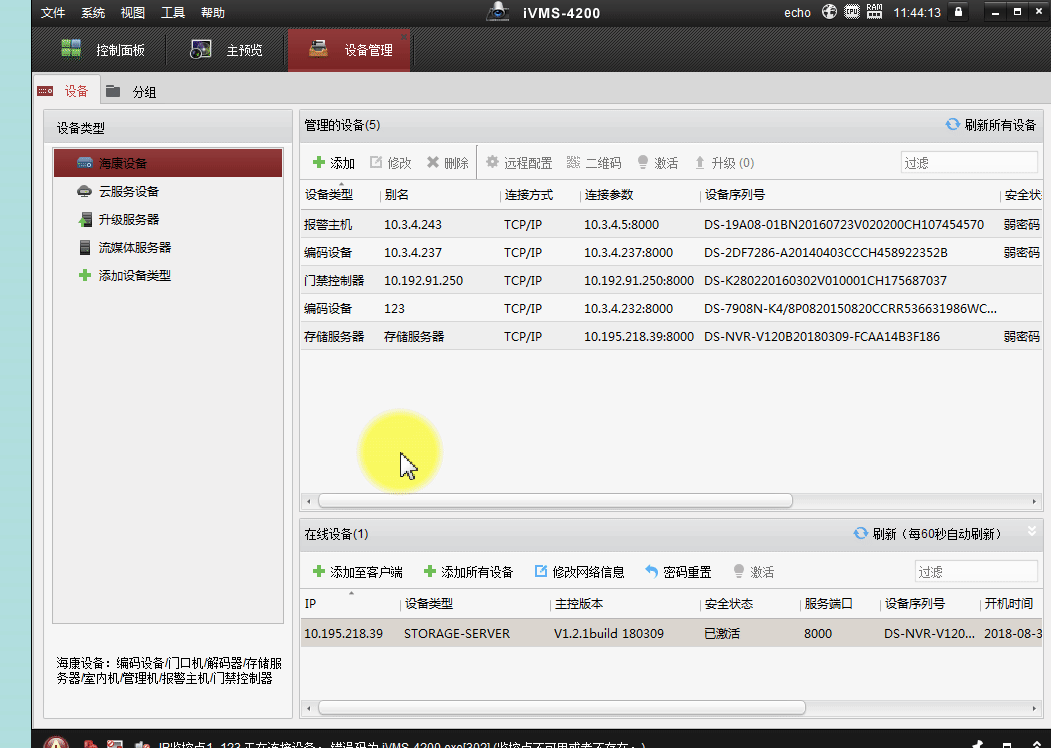This screenshot has width=1051, height=748.
Task: Click 添加至客户端 in the online devices panel
Action: pyautogui.click(x=363, y=571)
